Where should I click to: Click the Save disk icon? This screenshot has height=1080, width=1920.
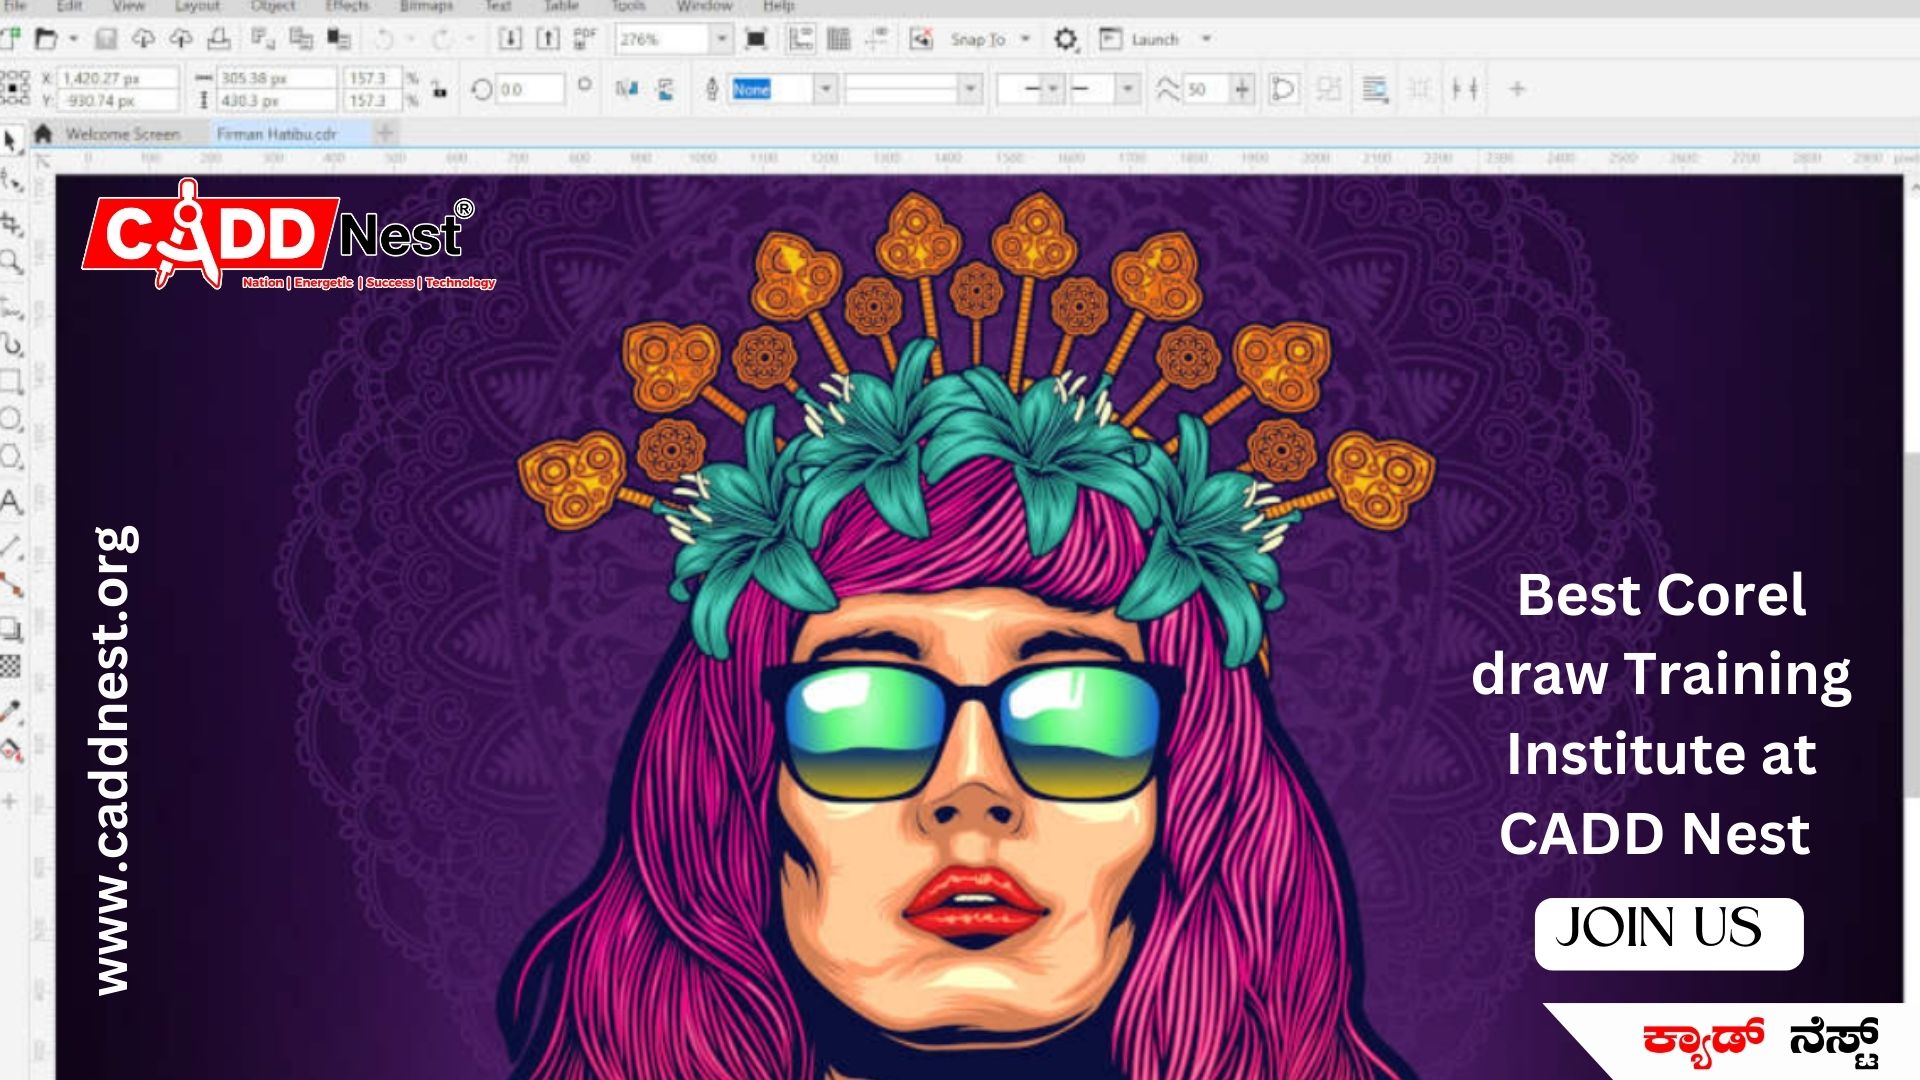(106, 39)
